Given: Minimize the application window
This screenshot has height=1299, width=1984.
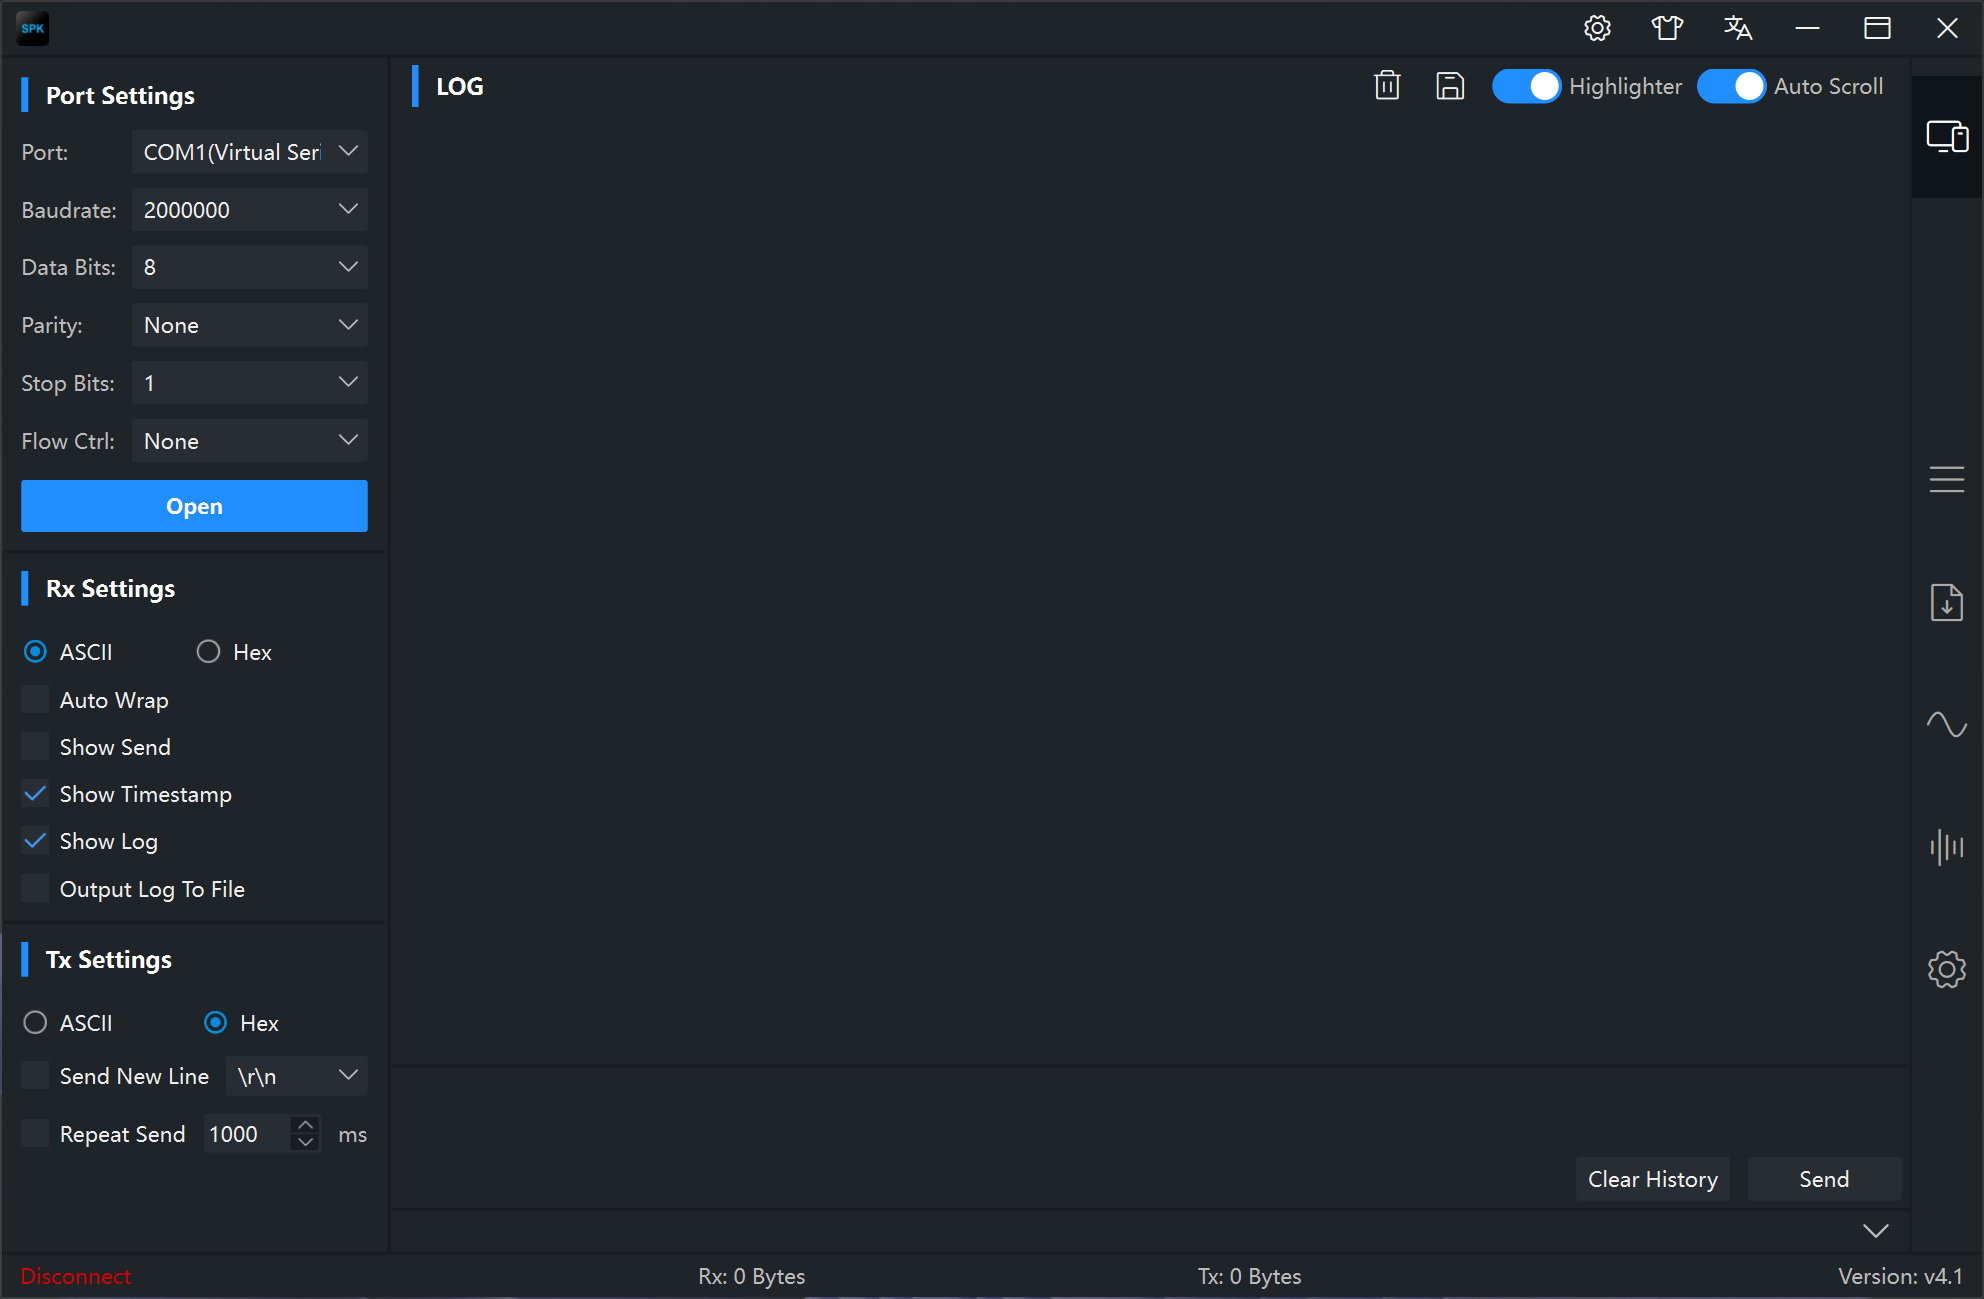Looking at the screenshot, I should pyautogui.click(x=1807, y=28).
